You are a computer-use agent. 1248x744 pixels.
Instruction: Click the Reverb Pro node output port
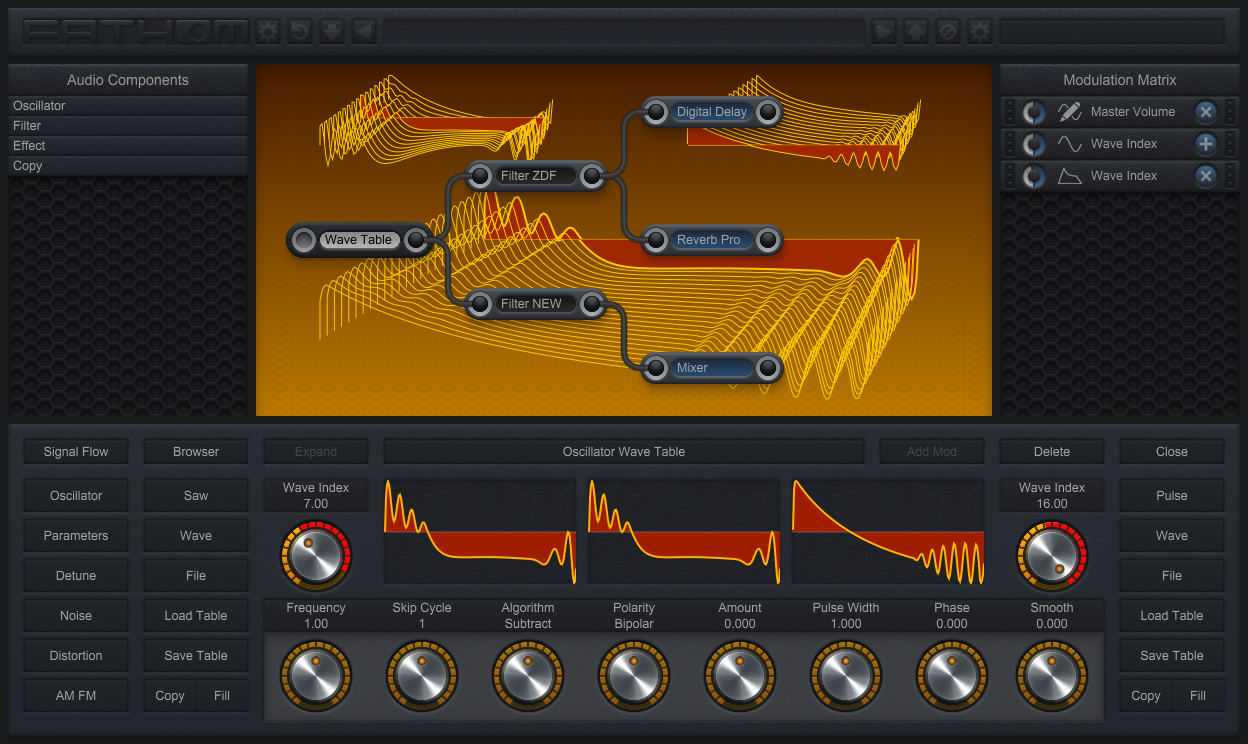click(x=768, y=240)
